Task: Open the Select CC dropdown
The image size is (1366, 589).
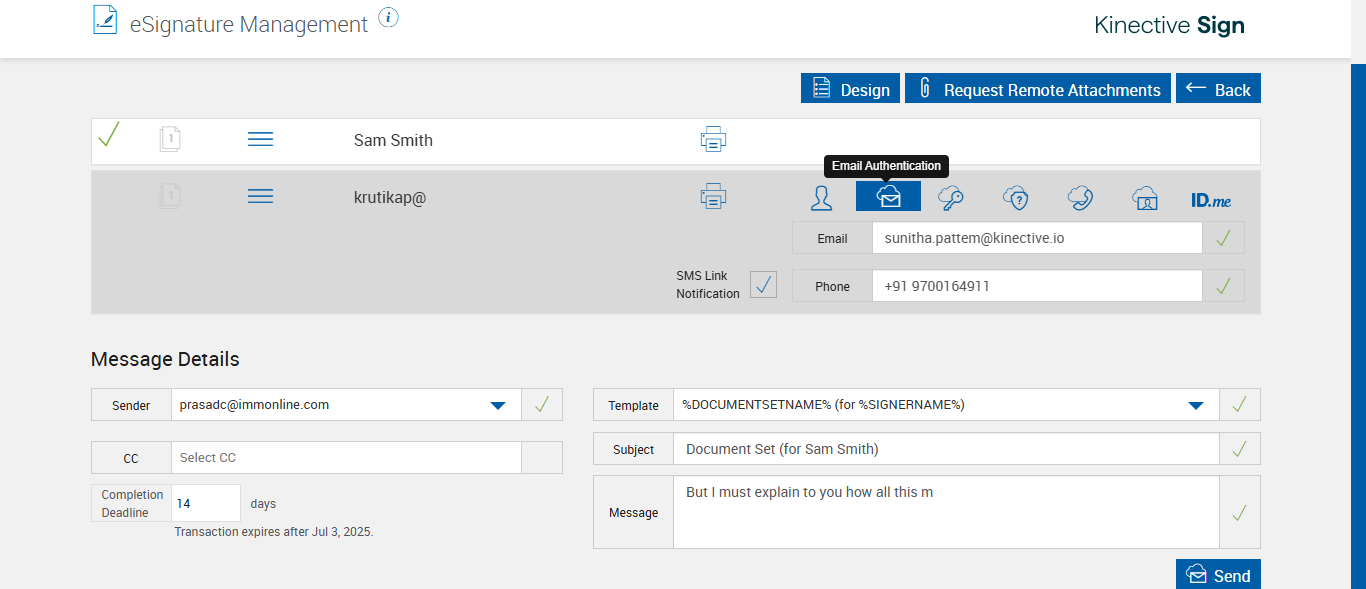Action: coord(346,457)
